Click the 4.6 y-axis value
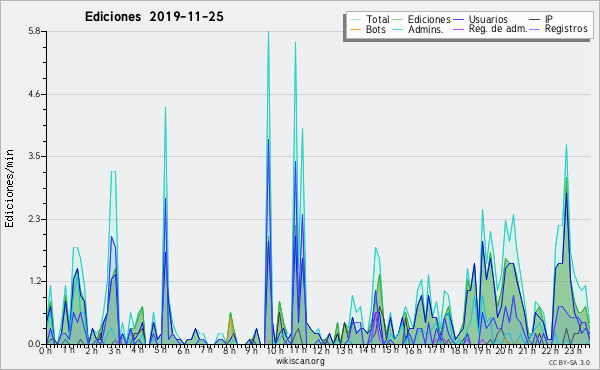The width and height of the screenshot is (600, 370). [x=34, y=94]
